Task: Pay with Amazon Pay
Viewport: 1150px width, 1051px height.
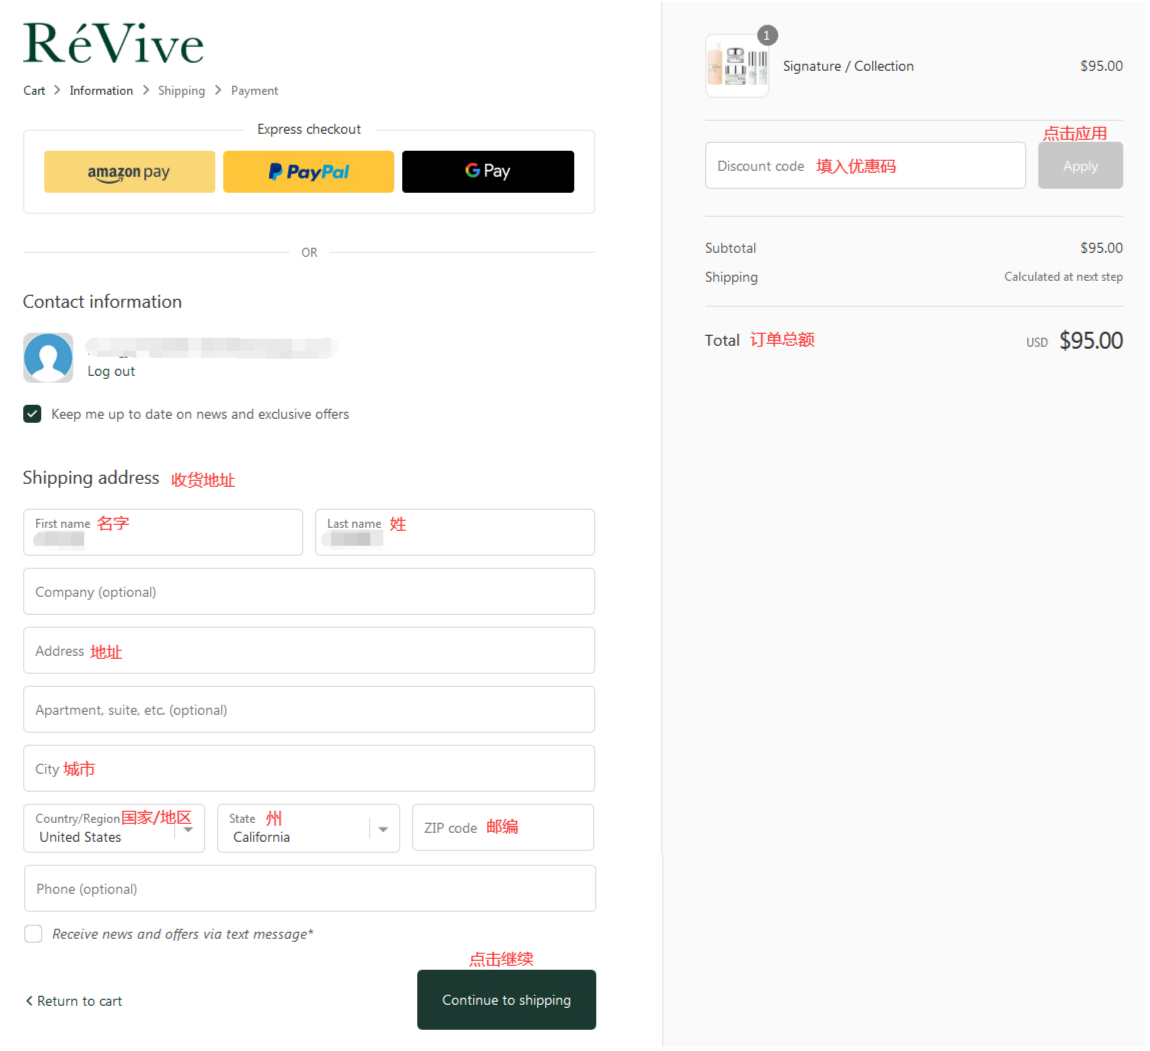Action: click(130, 172)
